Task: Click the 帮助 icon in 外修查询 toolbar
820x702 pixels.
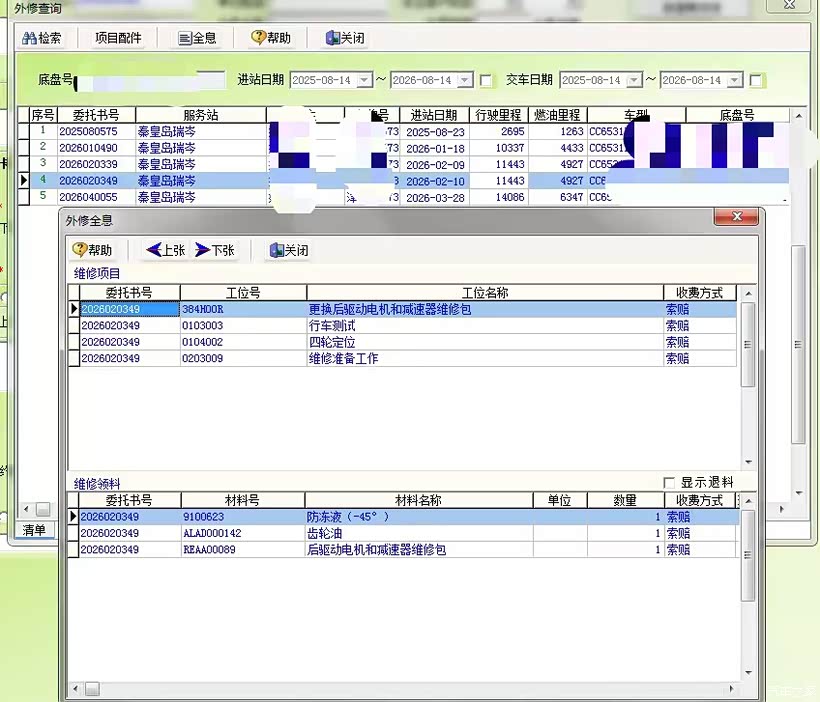Action: point(258,37)
